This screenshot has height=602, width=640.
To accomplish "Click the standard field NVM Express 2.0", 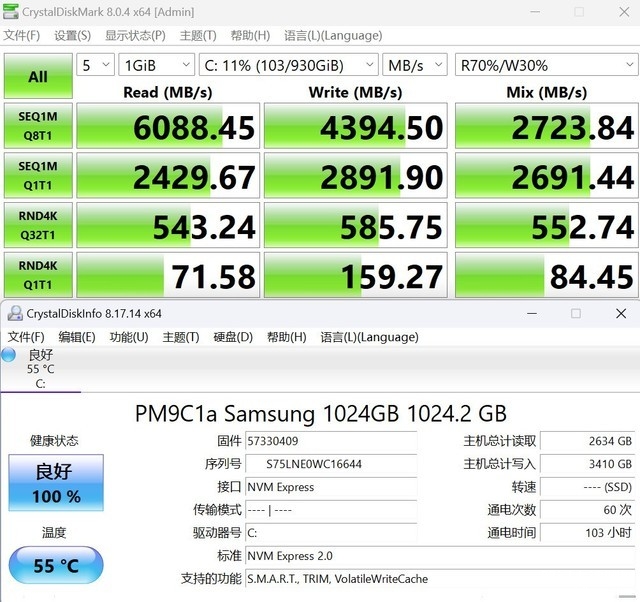I will point(440,555).
